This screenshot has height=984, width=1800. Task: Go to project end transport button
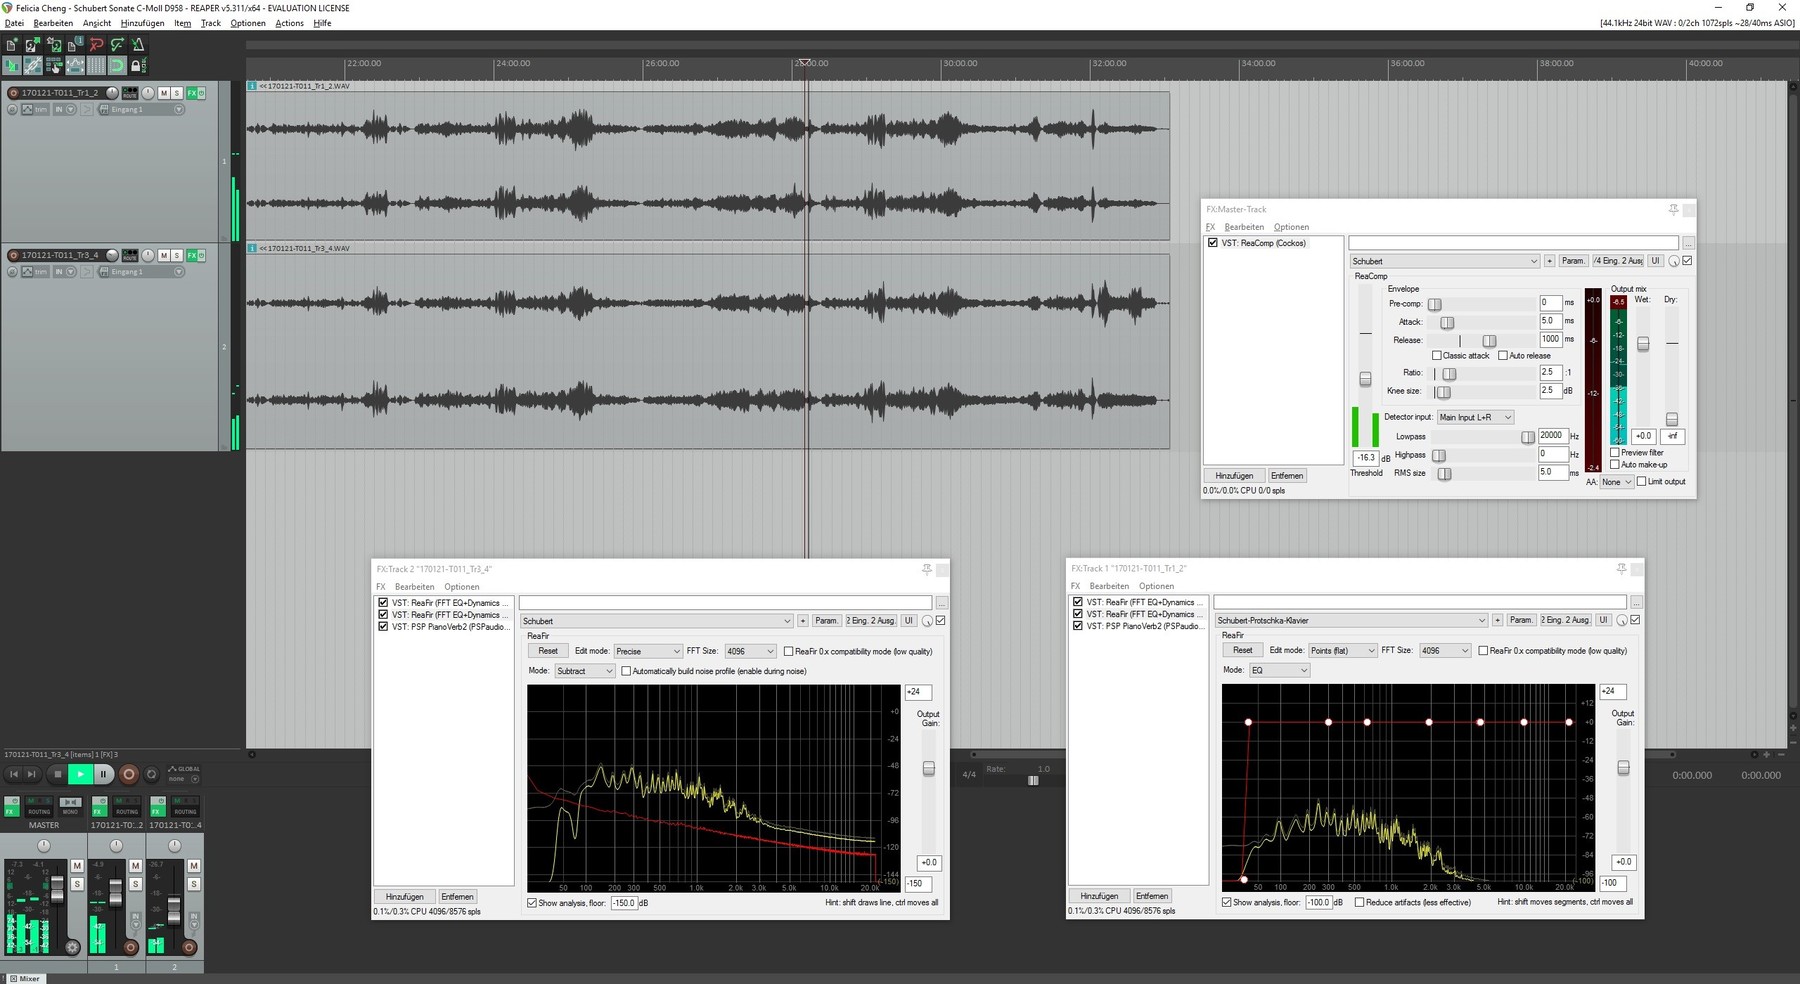pos(32,774)
